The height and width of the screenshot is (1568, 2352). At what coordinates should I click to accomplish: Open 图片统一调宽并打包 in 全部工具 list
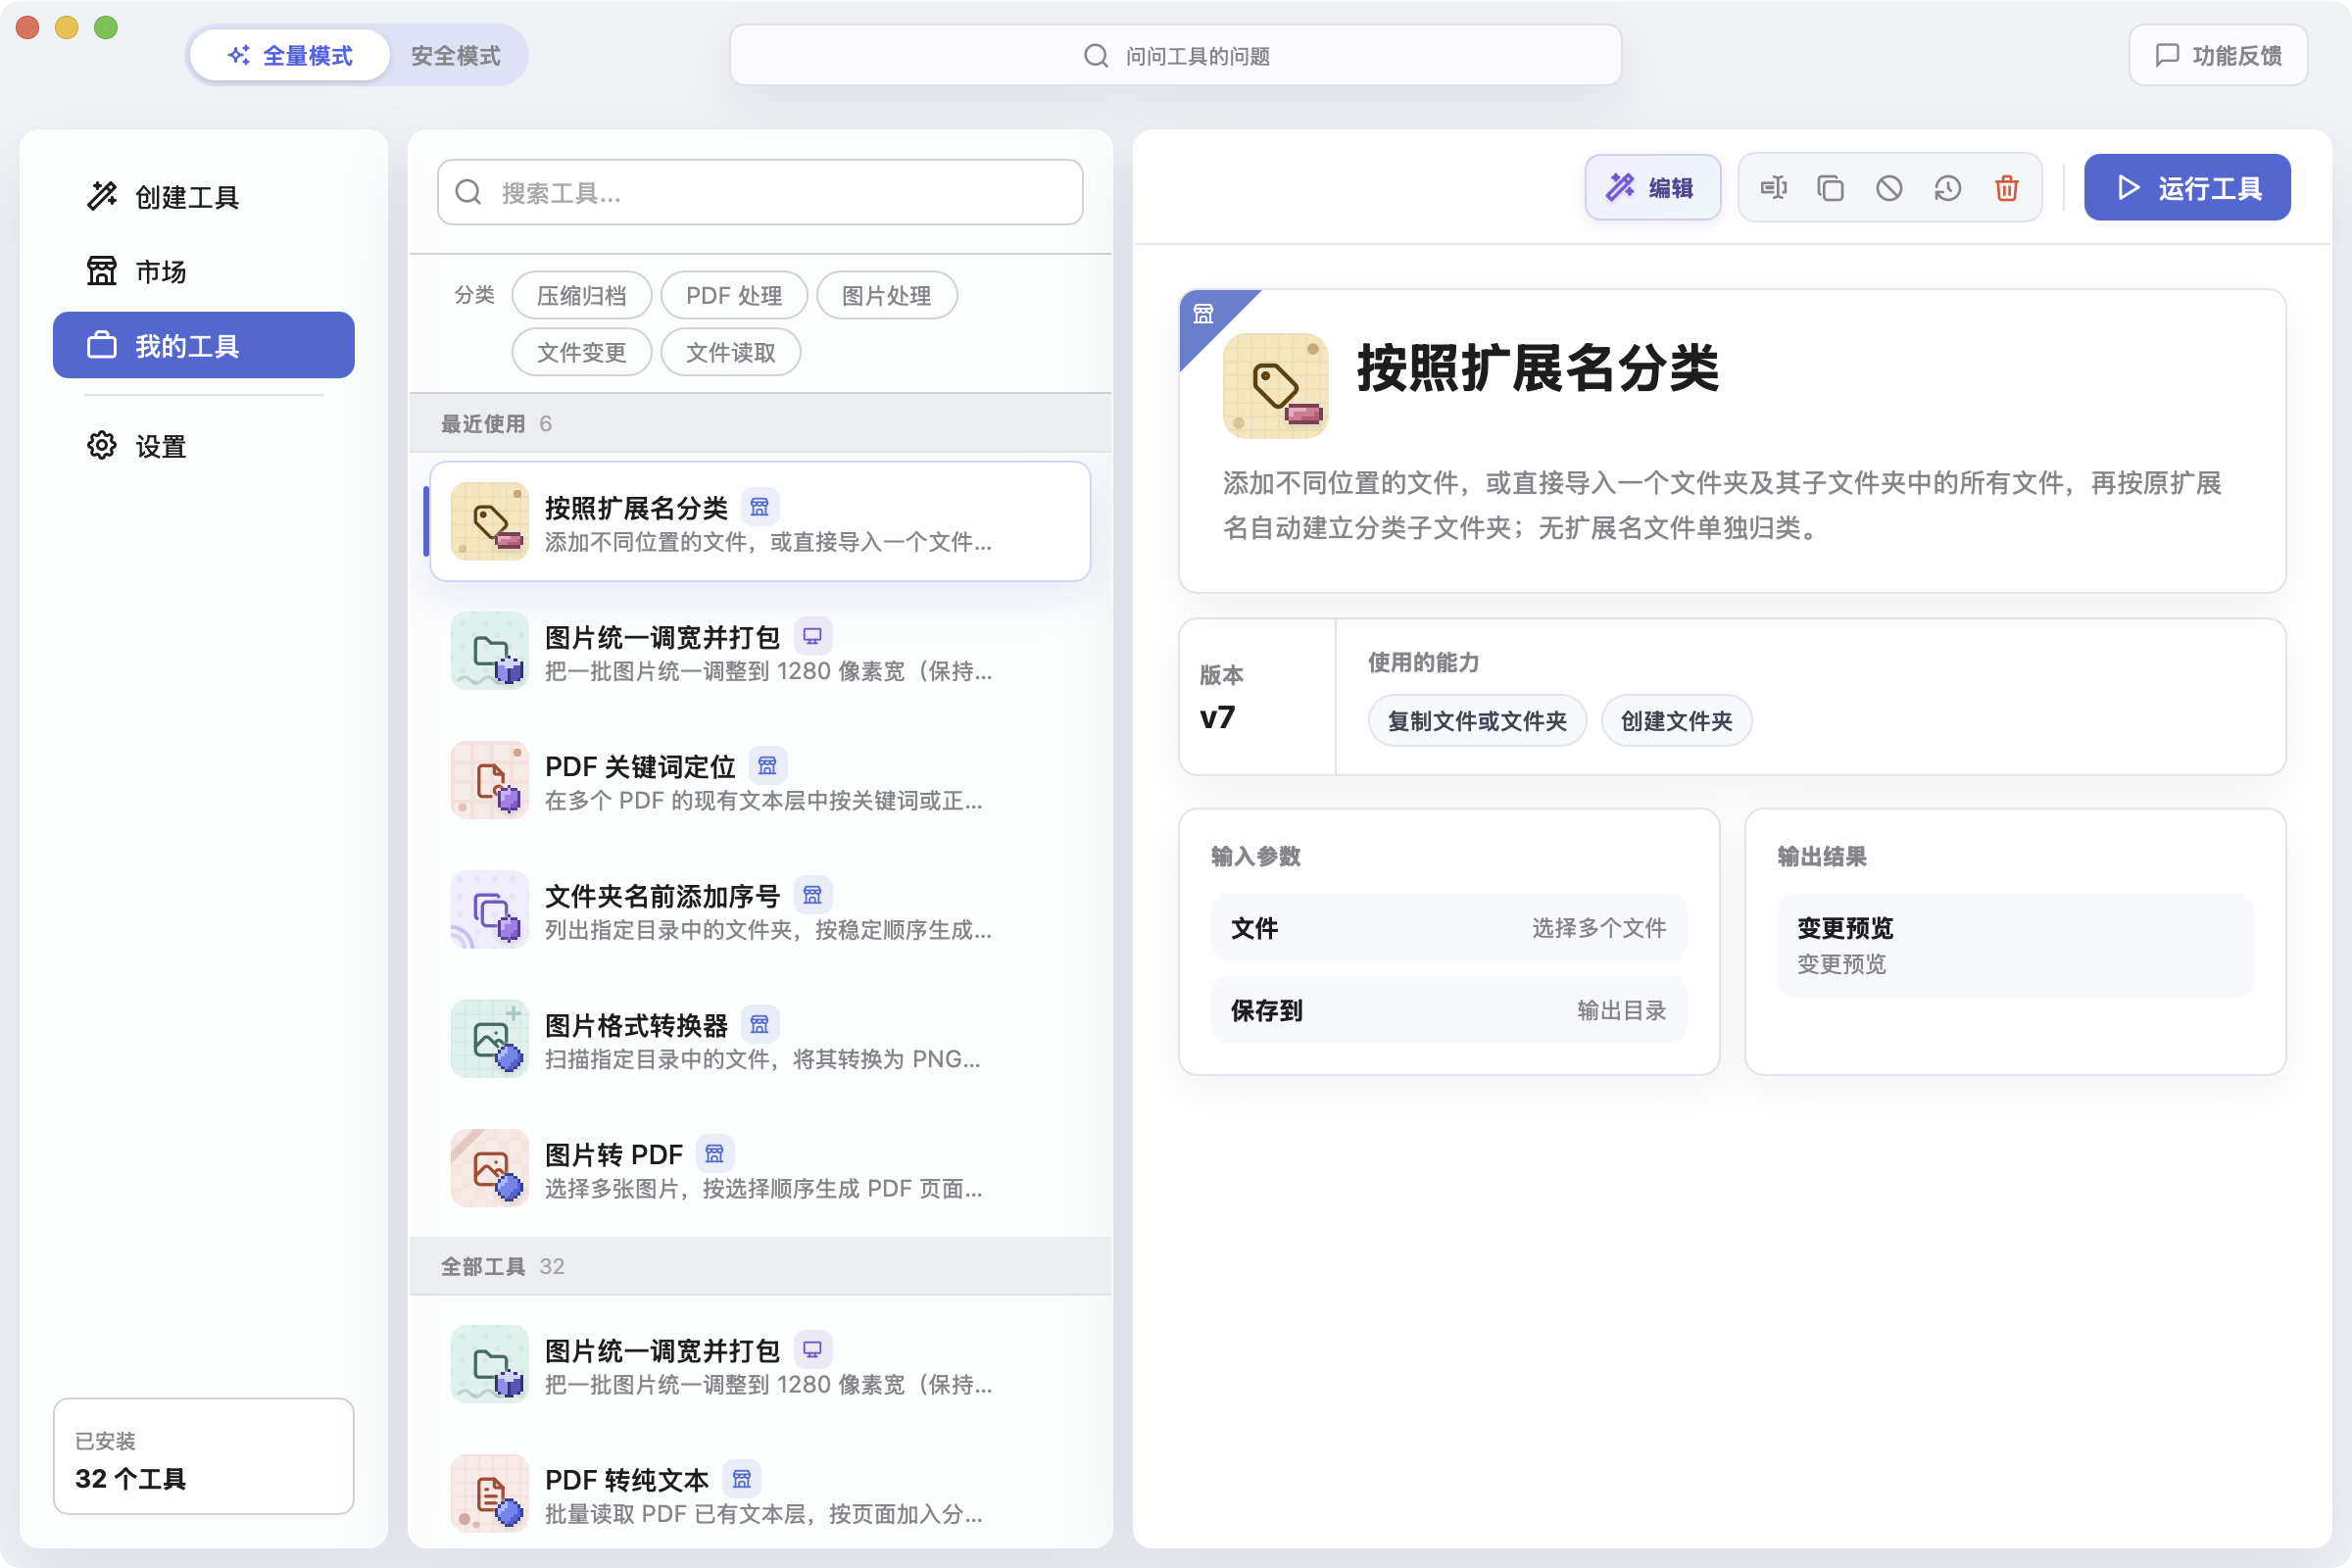[x=760, y=1365]
